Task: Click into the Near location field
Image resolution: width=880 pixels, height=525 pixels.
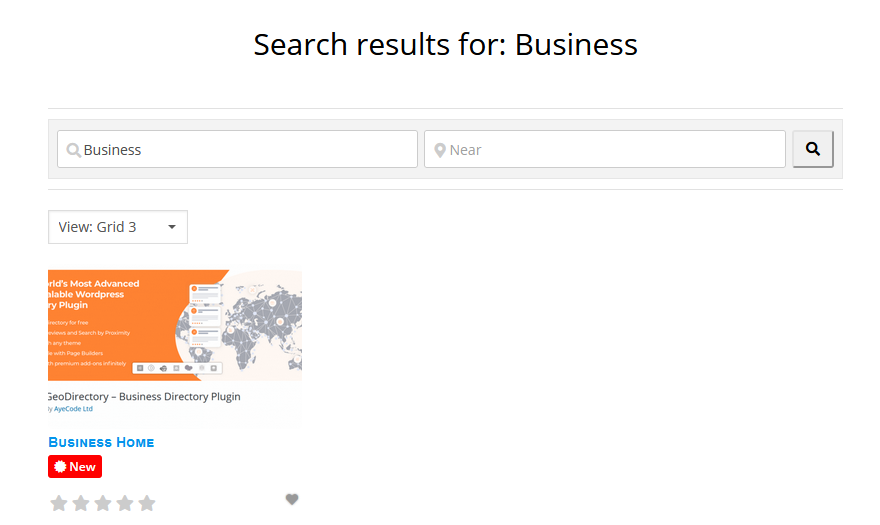Action: (612, 150)
